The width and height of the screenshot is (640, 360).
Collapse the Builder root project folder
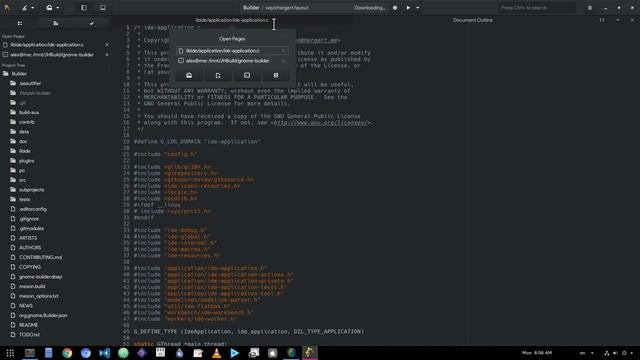pyautogui.click(x=19, y=73)
